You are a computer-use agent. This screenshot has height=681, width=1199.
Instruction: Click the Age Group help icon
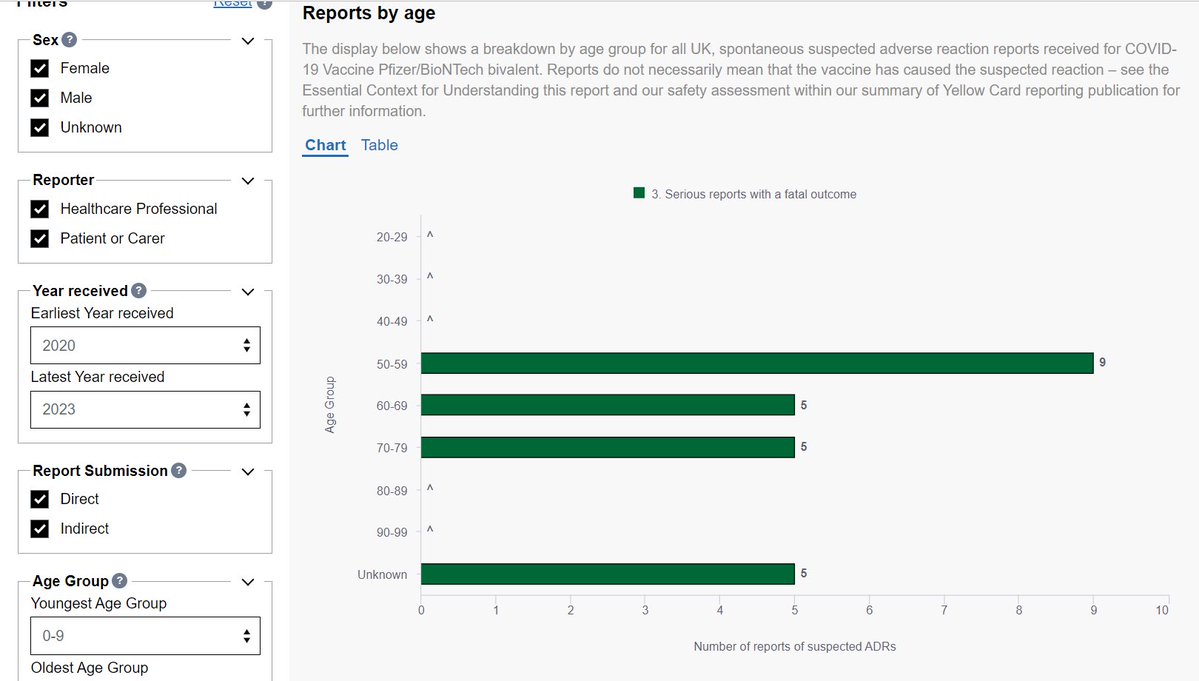tap(119, 581)
